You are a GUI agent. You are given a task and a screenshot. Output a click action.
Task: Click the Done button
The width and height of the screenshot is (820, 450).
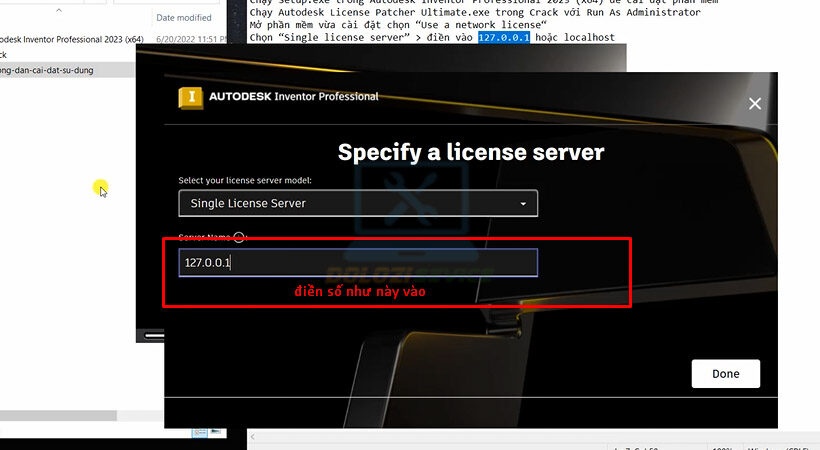click(725, 374)
